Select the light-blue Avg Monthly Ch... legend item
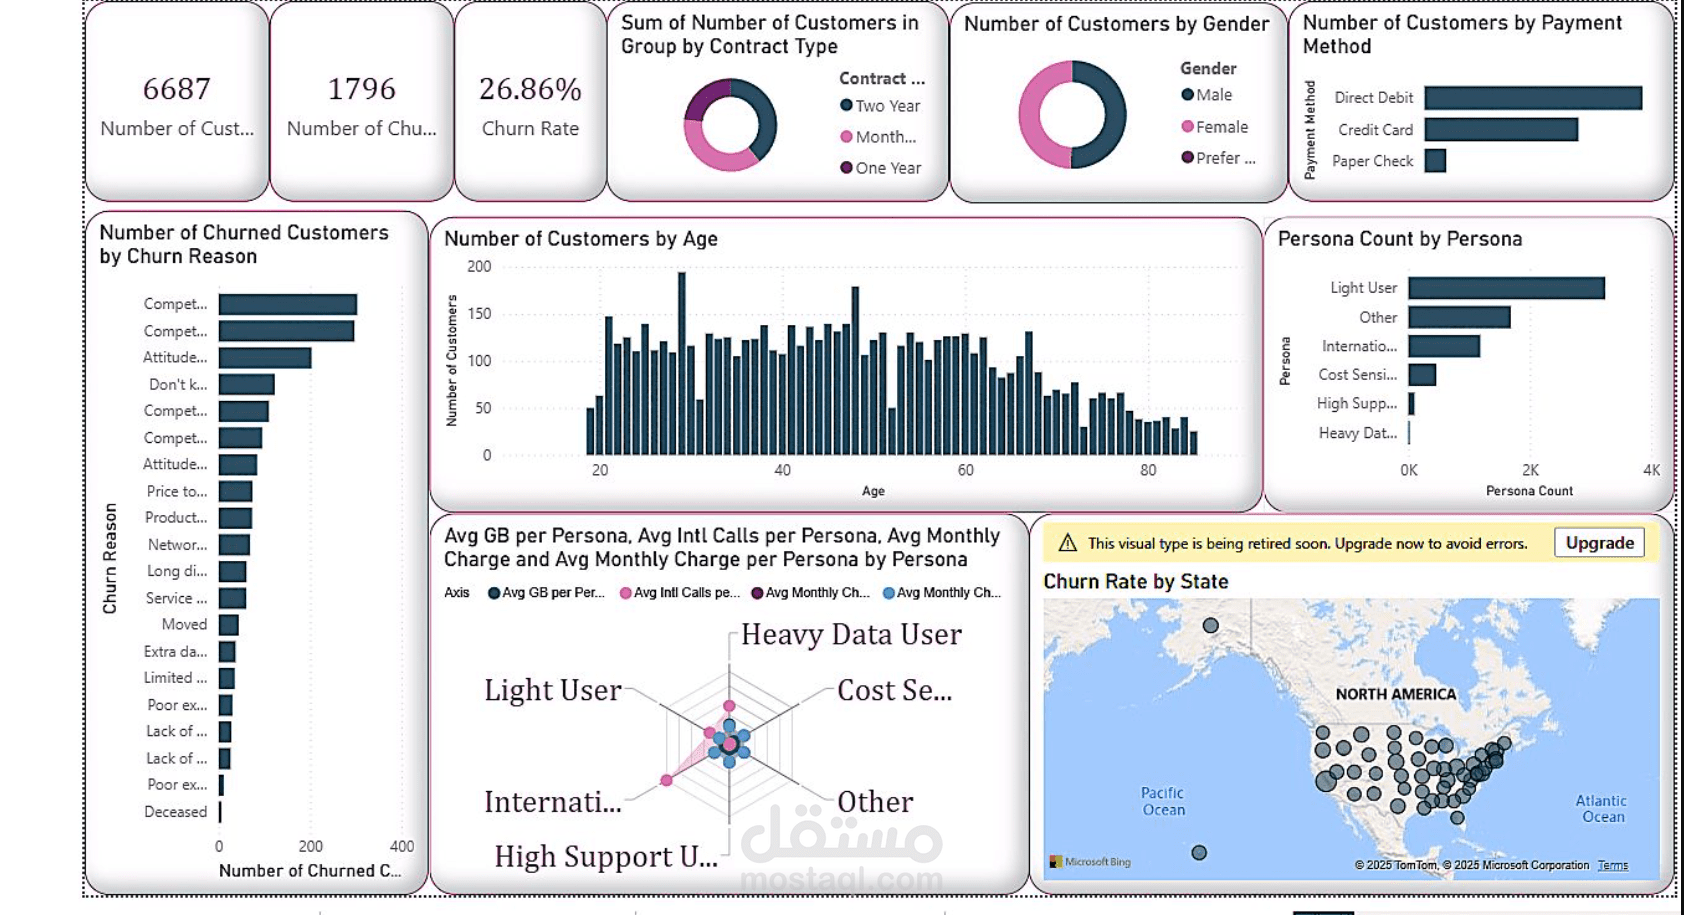The width and height of the screenshot is (1684, 915). pos(942,593)
